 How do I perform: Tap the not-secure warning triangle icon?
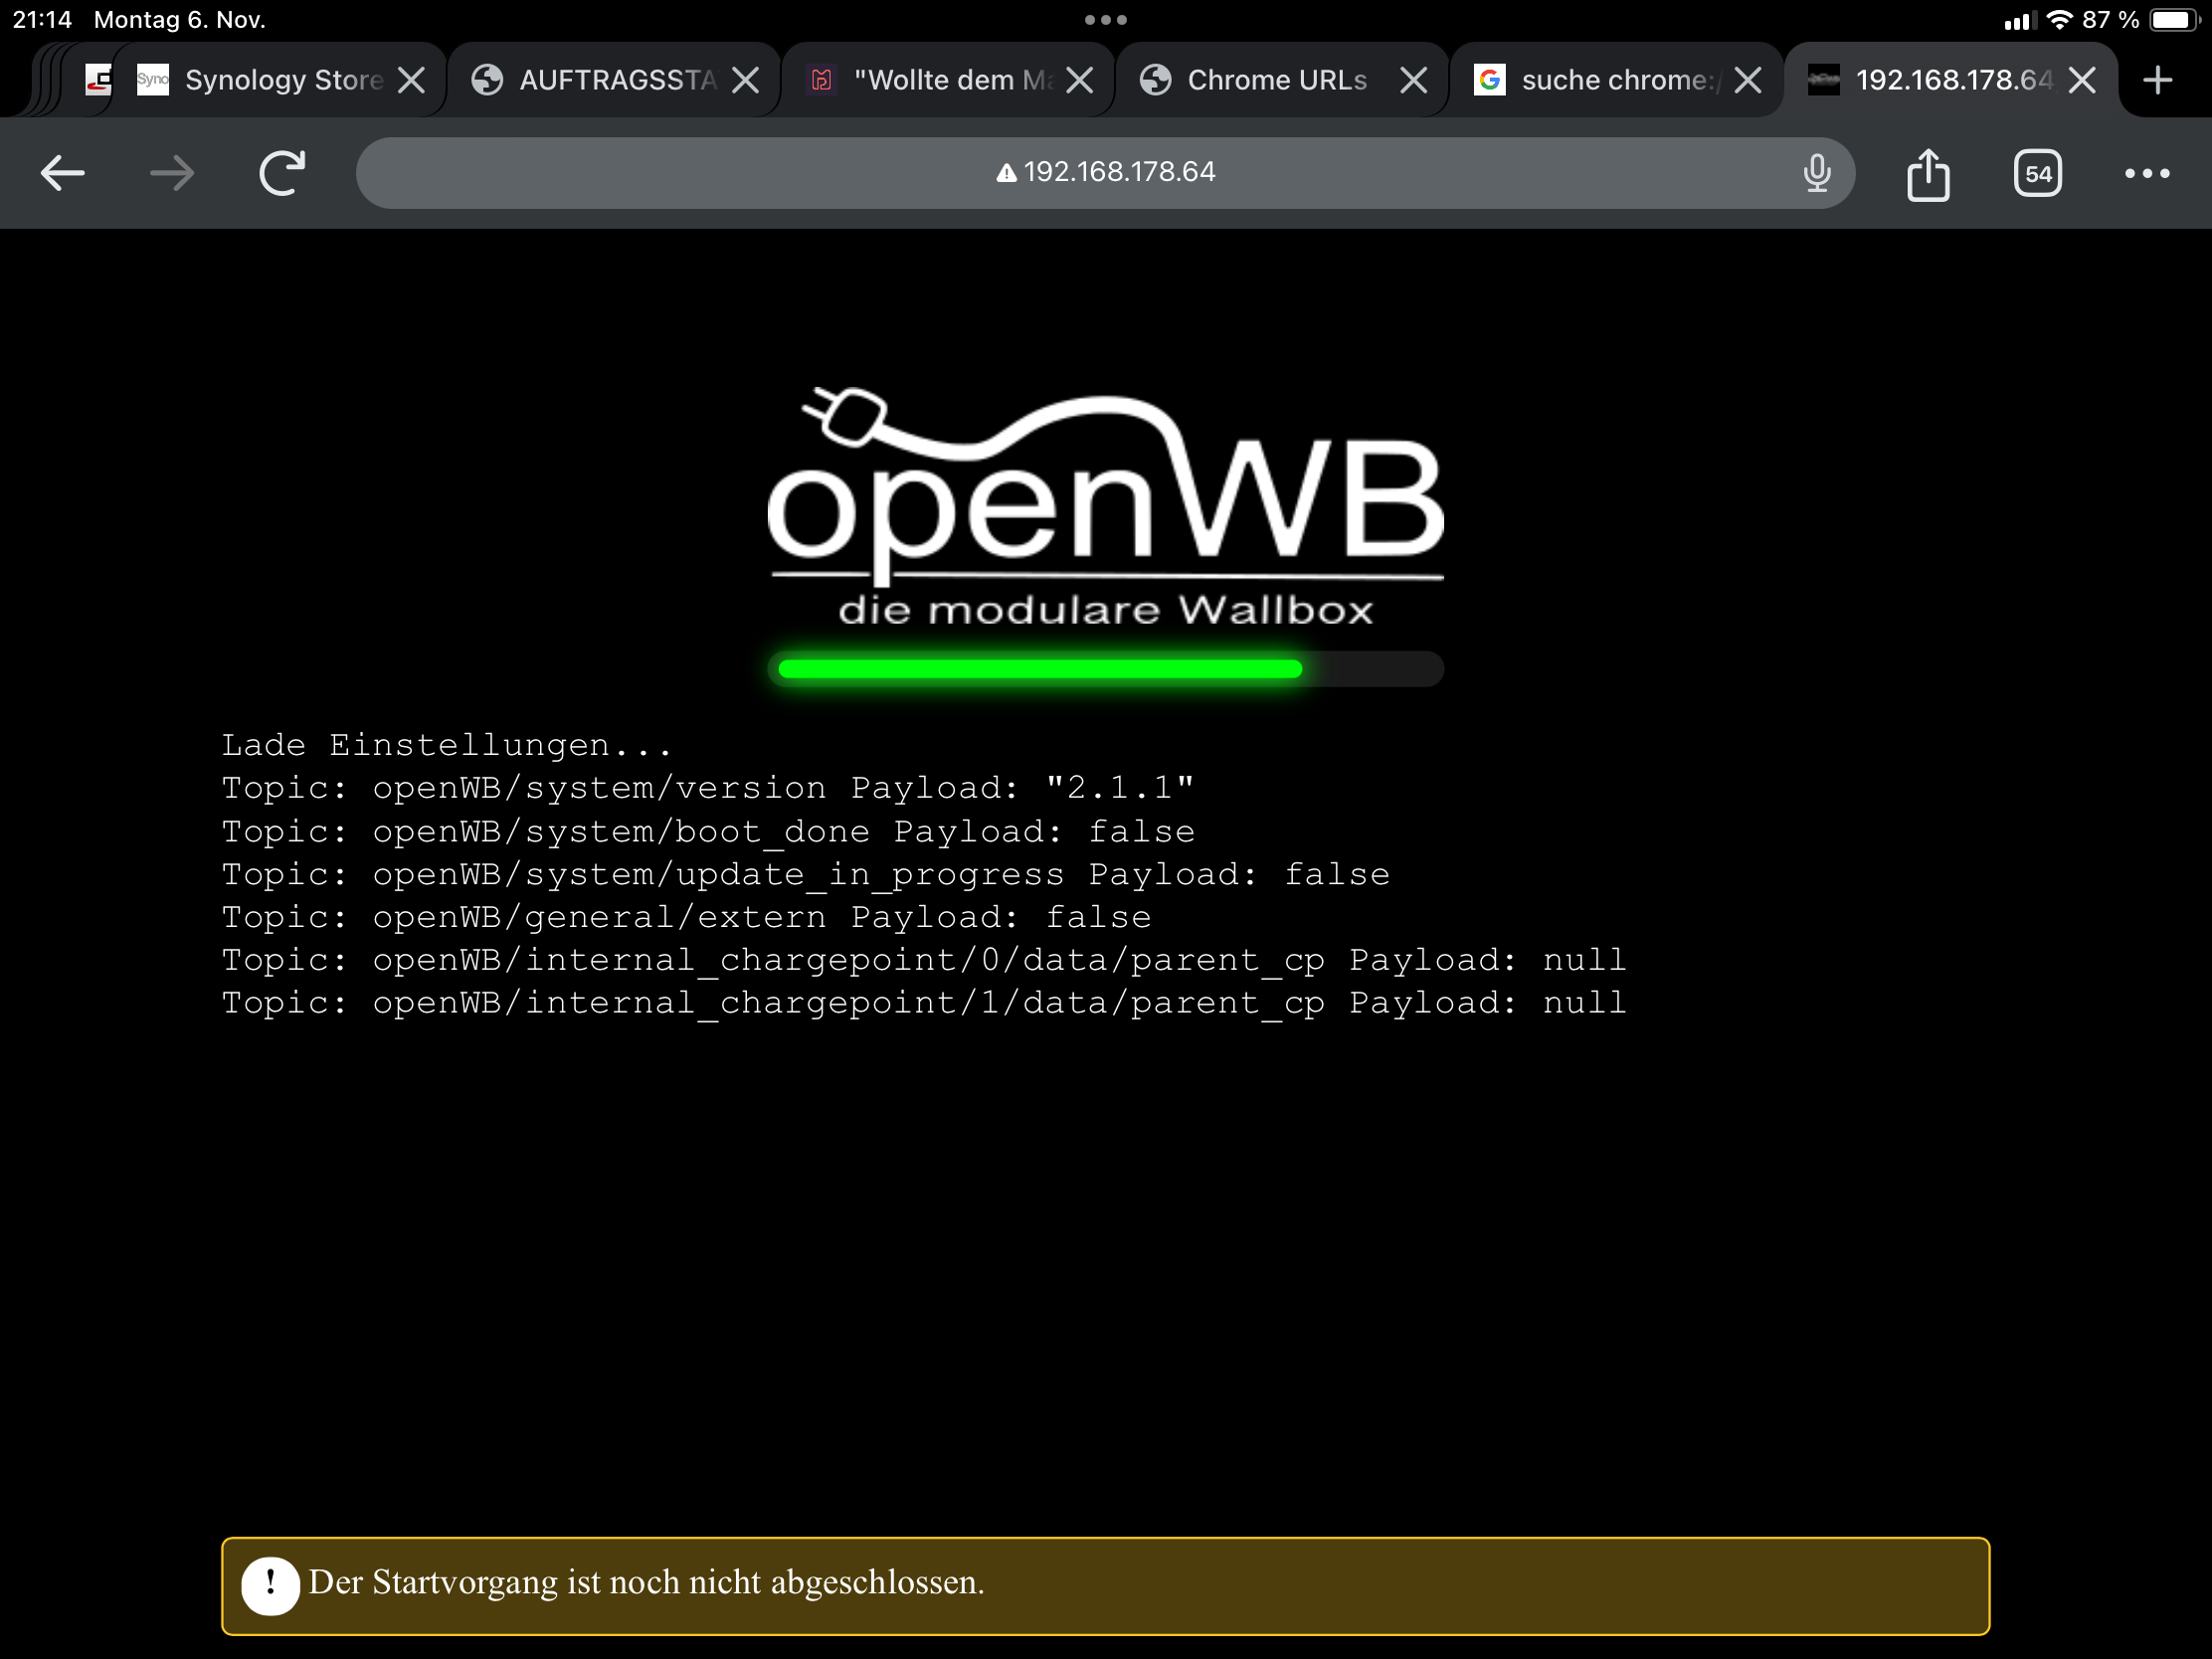[x=1006, y=173]
